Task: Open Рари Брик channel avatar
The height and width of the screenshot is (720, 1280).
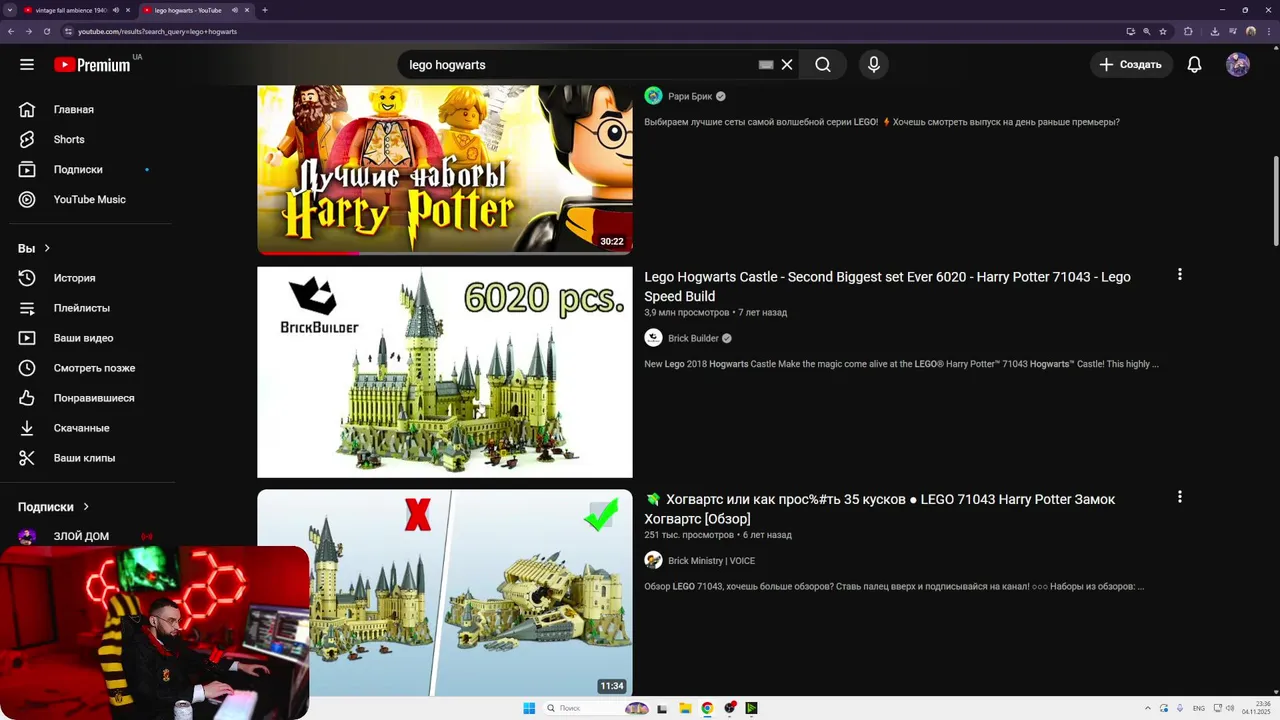Action: (653, 96)
